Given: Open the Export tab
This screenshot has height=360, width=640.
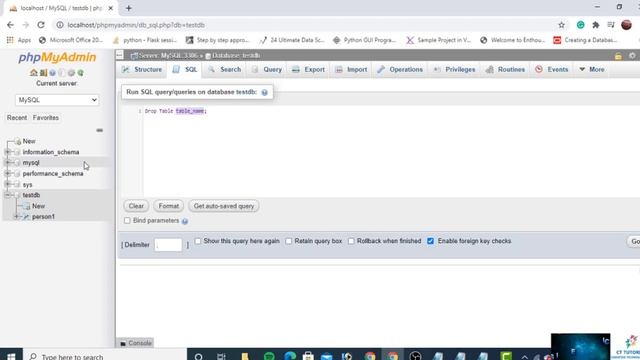Looking at the screenshot, I should pos(309,69).
